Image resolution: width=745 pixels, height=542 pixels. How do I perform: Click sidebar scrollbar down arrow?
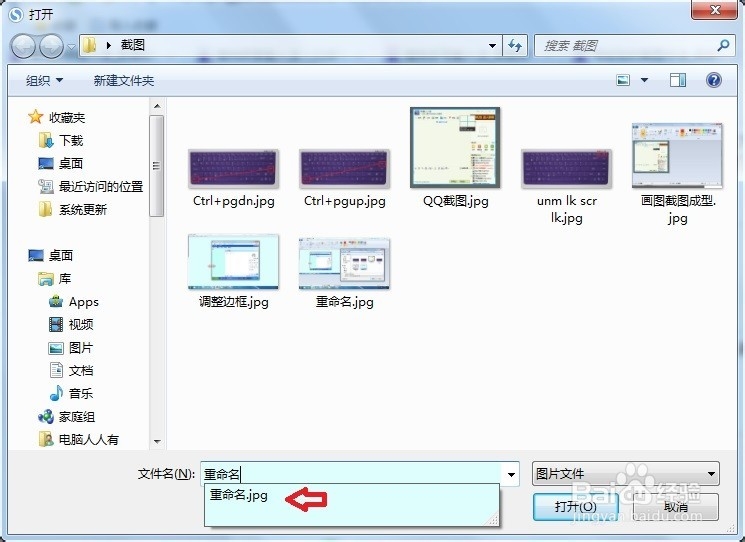point(157,441)
